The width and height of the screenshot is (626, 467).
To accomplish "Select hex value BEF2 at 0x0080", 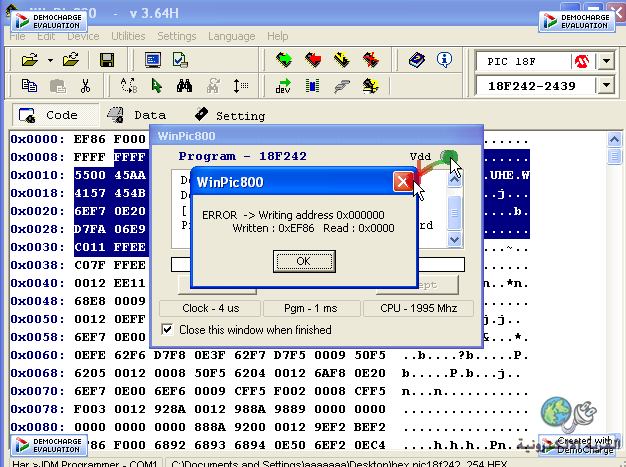I will coord(370,427).
